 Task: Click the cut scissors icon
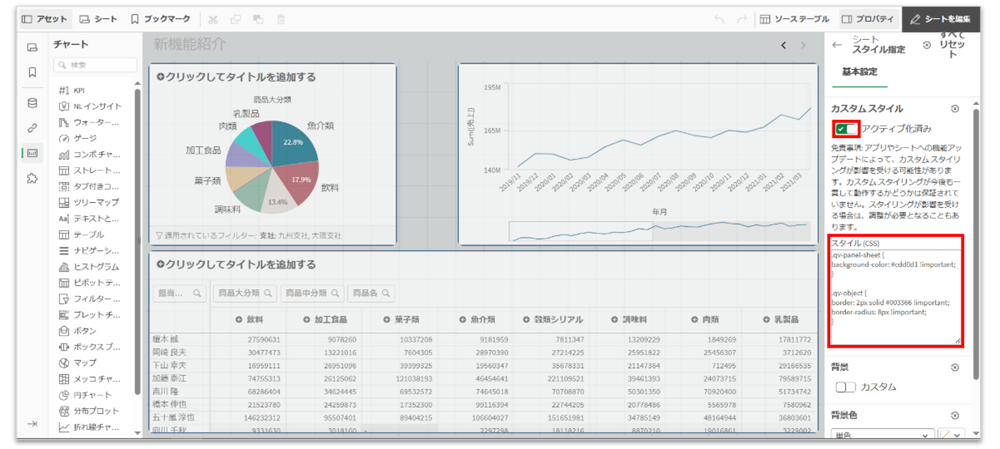point(212,19)
